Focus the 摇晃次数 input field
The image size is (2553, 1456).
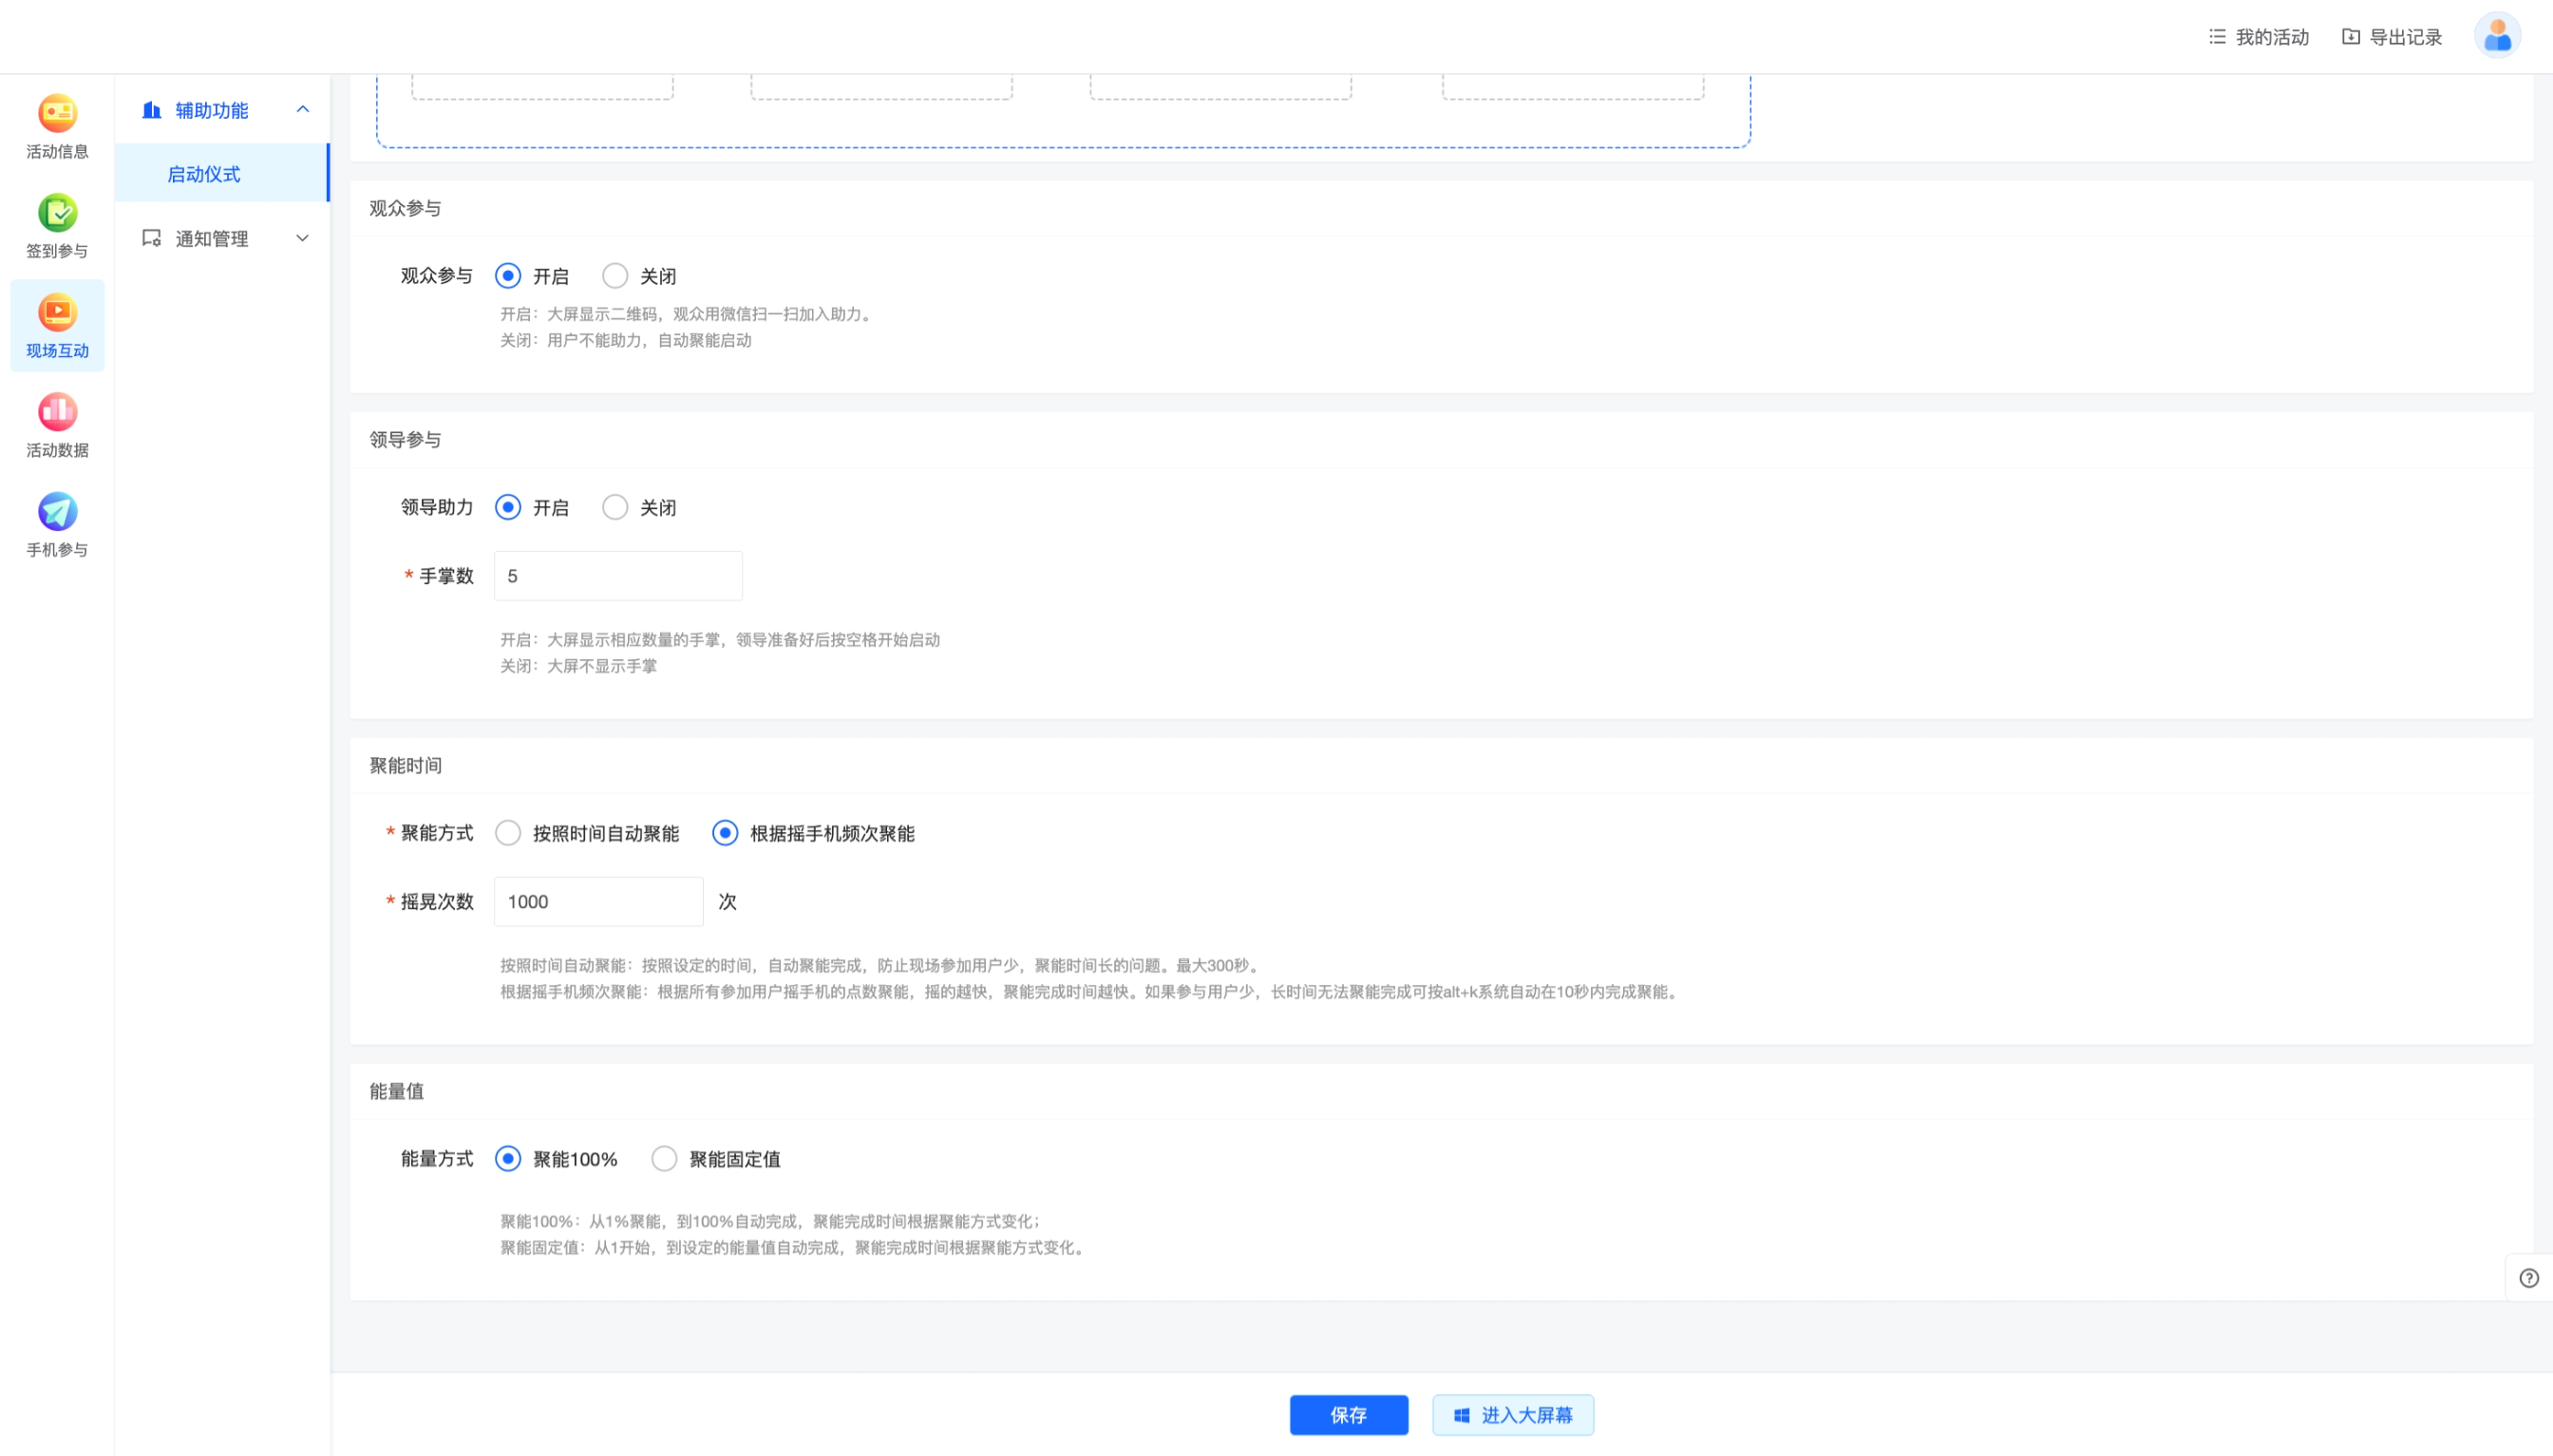pos(598,901)
